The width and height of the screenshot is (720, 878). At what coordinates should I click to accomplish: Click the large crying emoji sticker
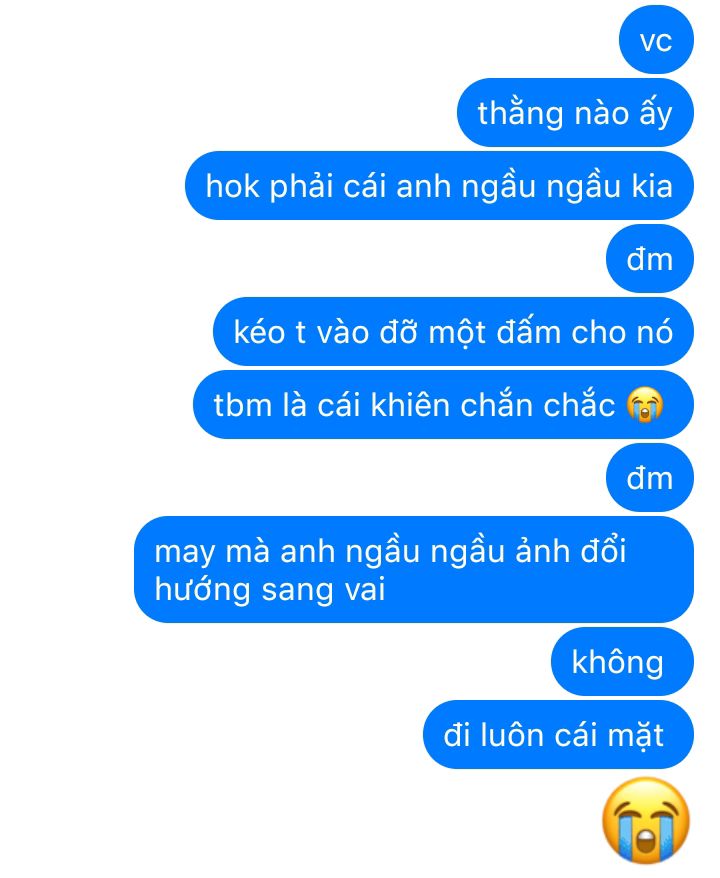point(646,820)
